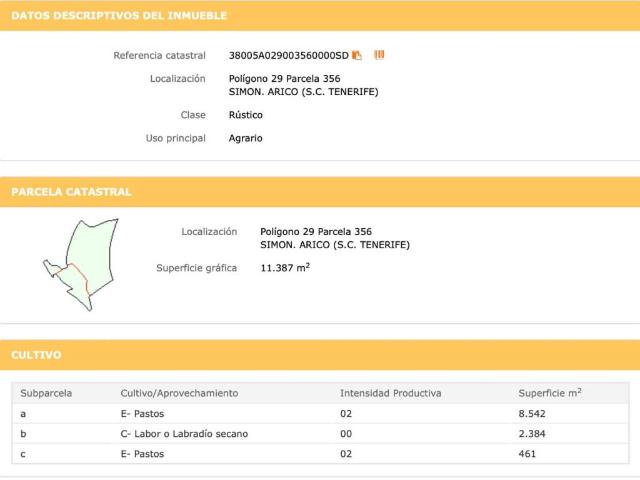Copy the cadastral reference with the copy icon

[x=357, y=55]
